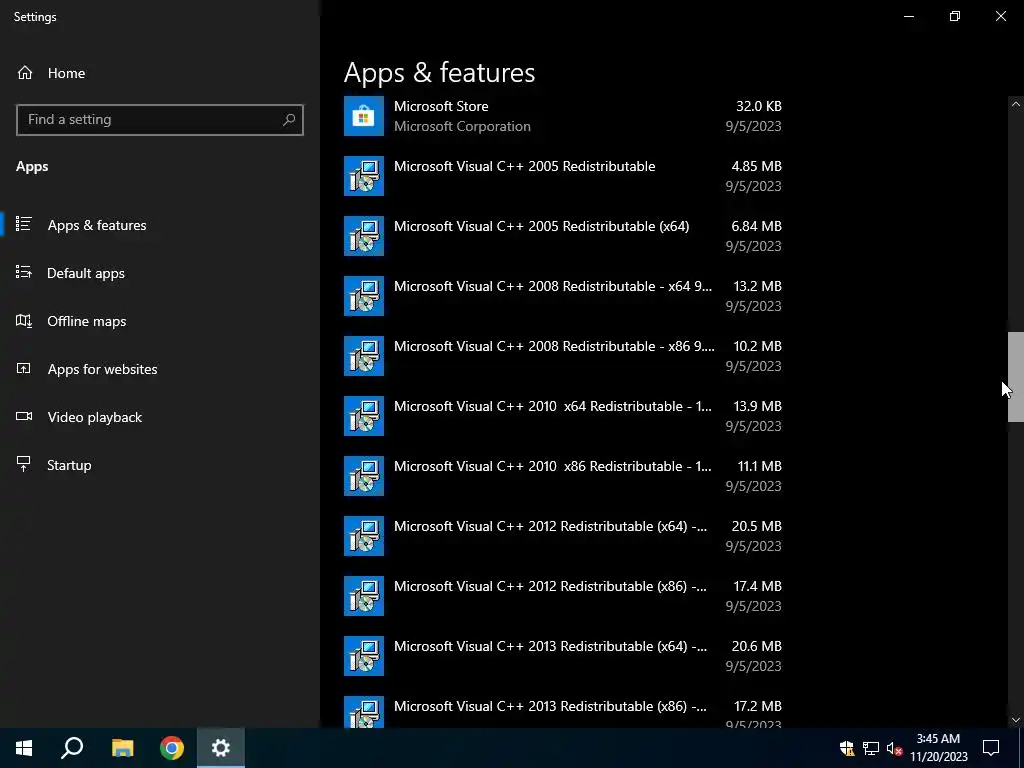Screen dimensions: 1024x768
Task: Click the Apps for websites sidebar icon
Action: (x=24, y=369)
